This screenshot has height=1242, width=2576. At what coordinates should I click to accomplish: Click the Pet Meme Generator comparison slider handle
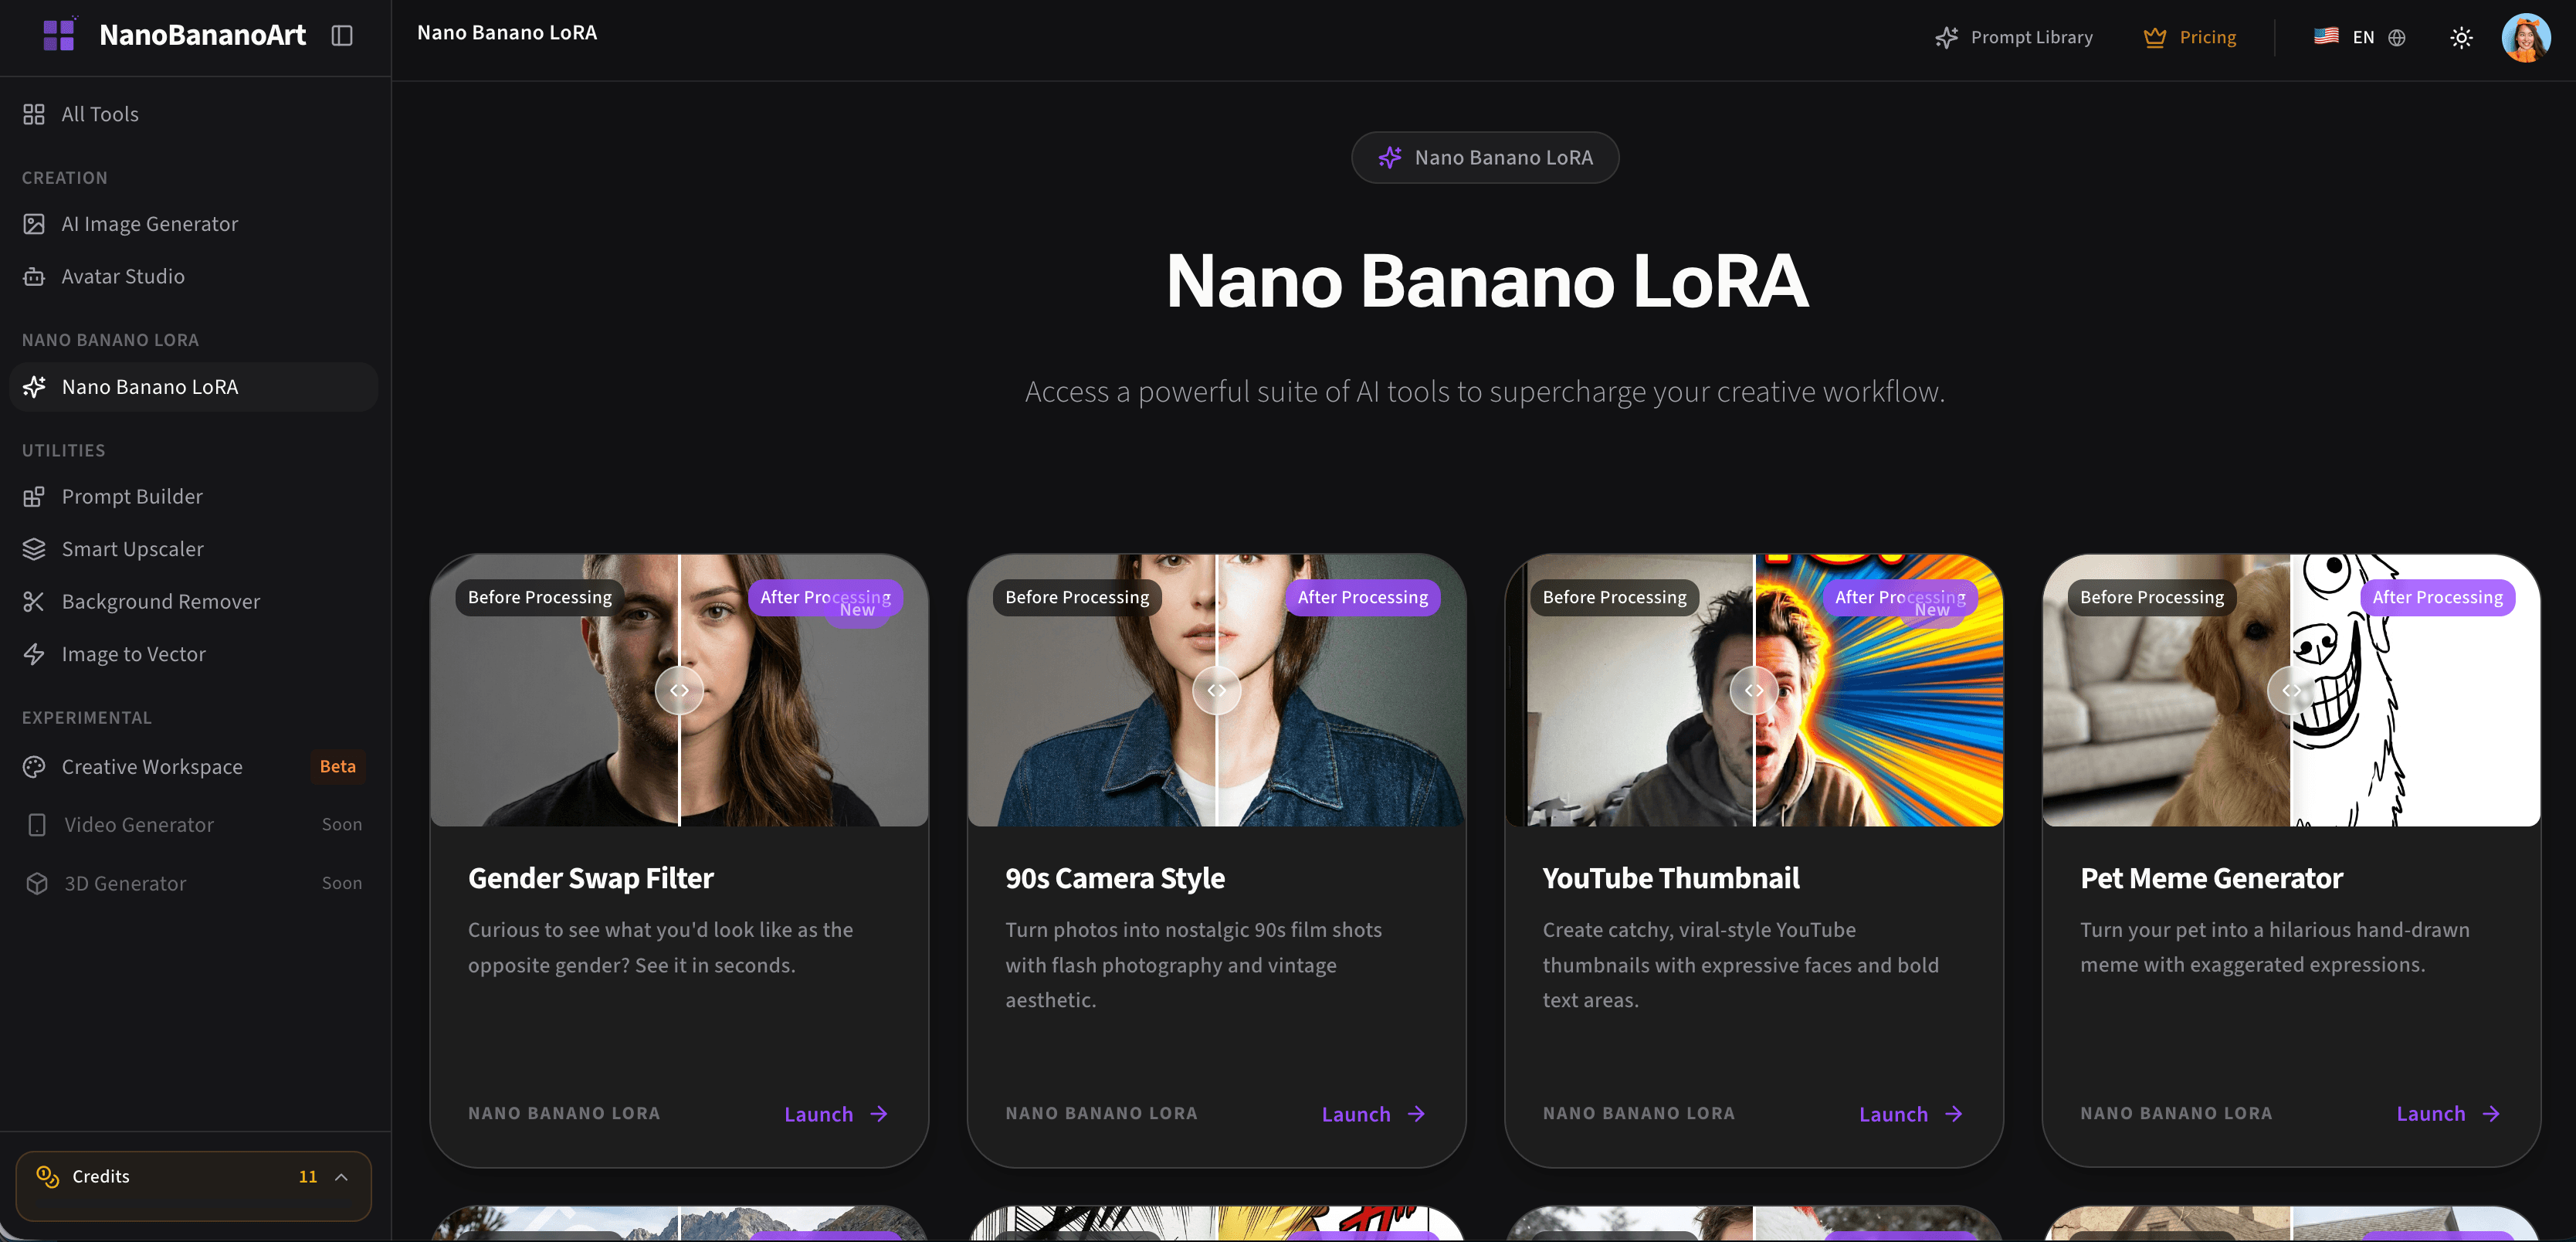coord(2290,690)
